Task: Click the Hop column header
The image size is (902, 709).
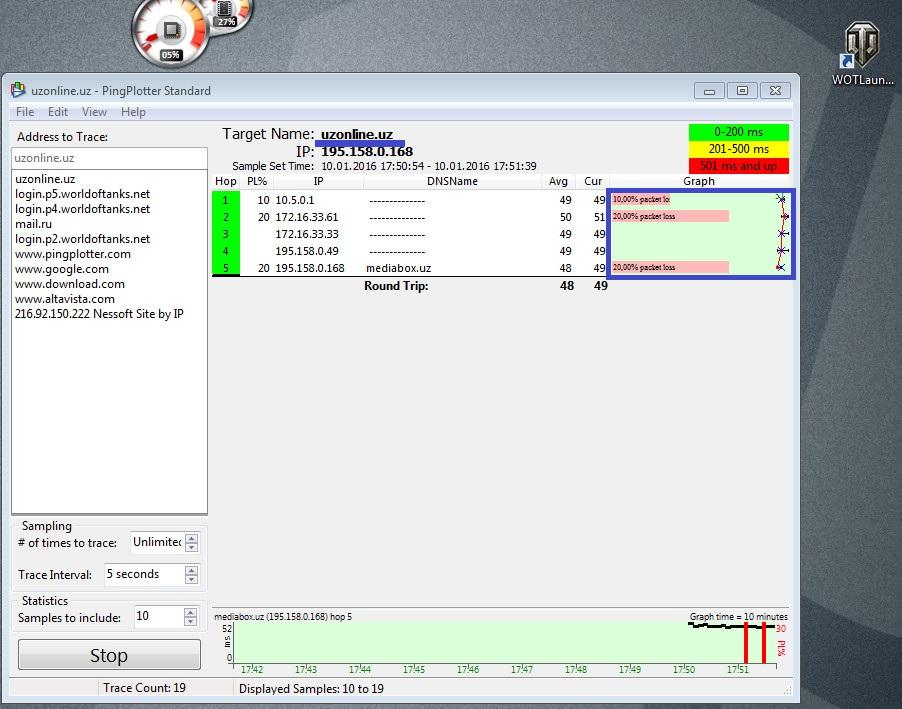Action: (x=226, y=181)
